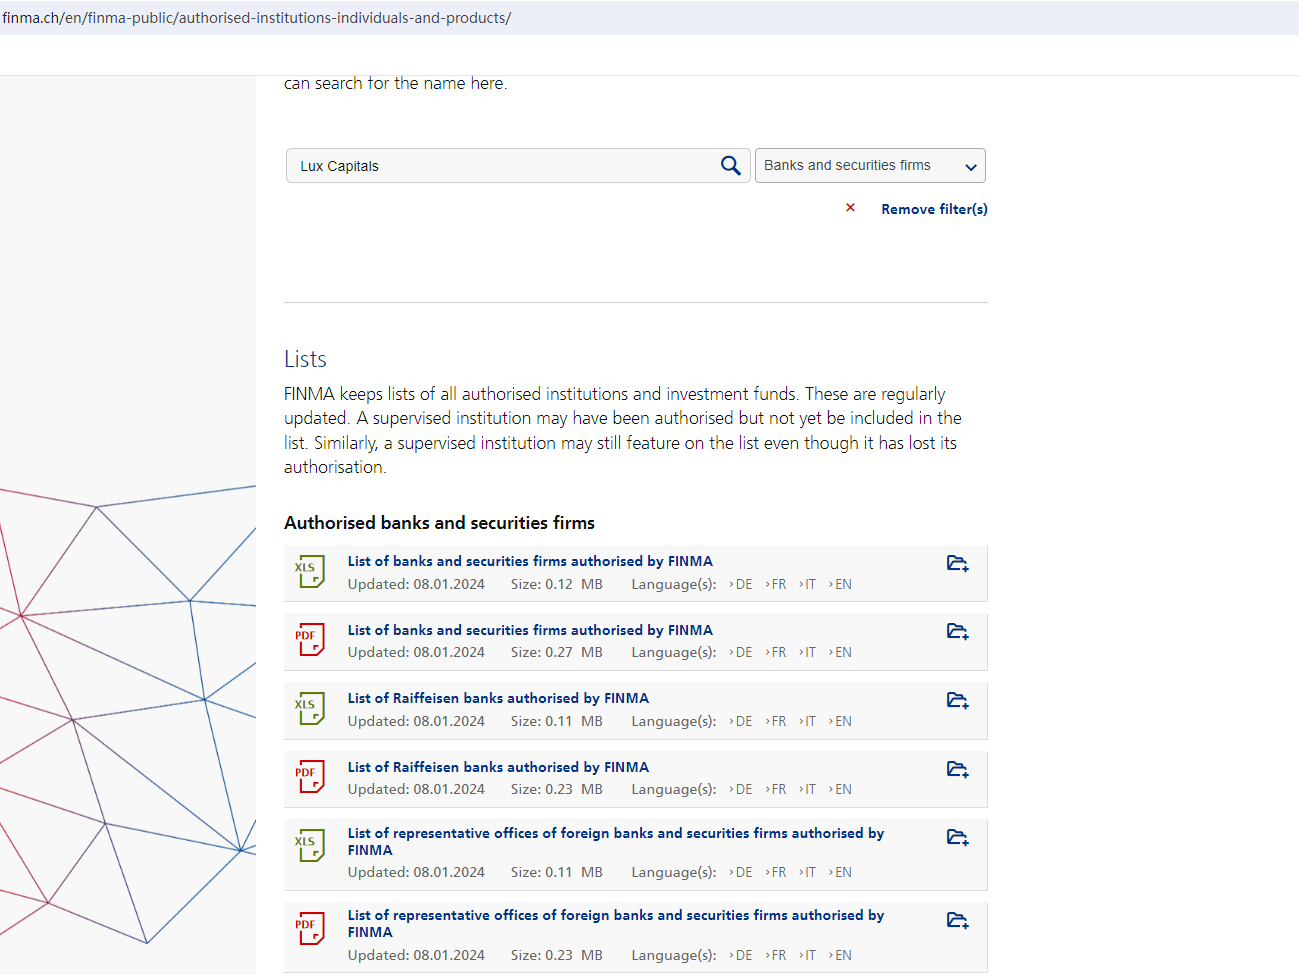
Task: Add PDF representative offices list to folder
Action: point(957,920)
